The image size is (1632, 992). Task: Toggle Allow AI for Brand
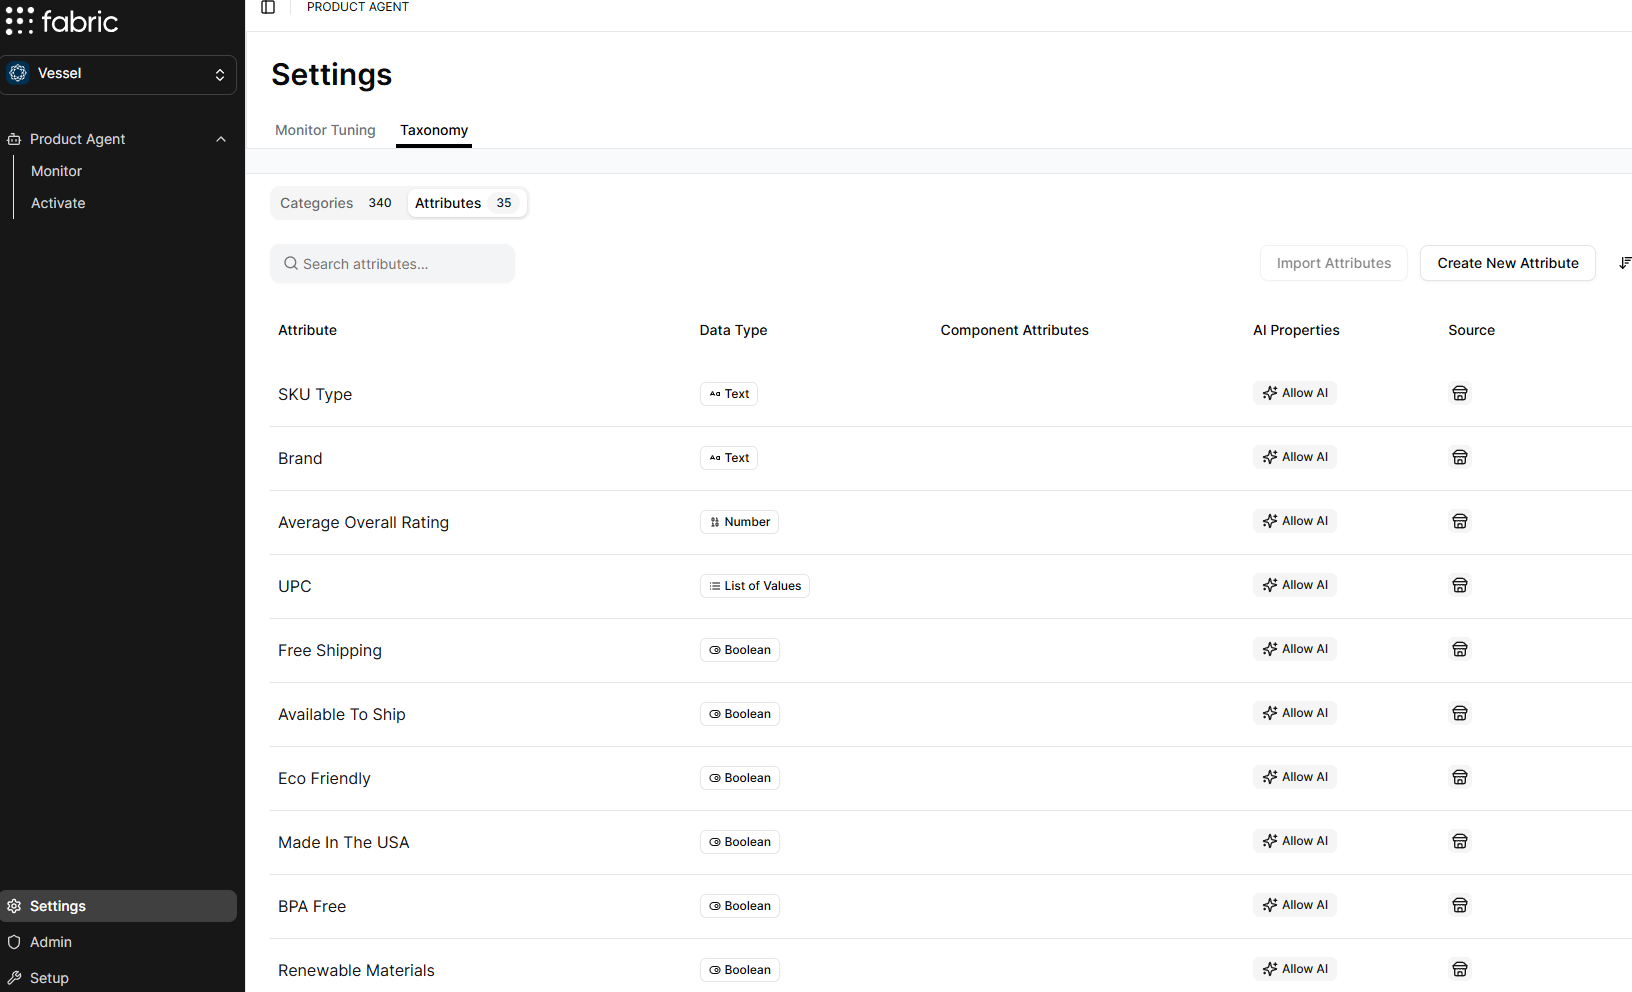(x=1295, y=457)
